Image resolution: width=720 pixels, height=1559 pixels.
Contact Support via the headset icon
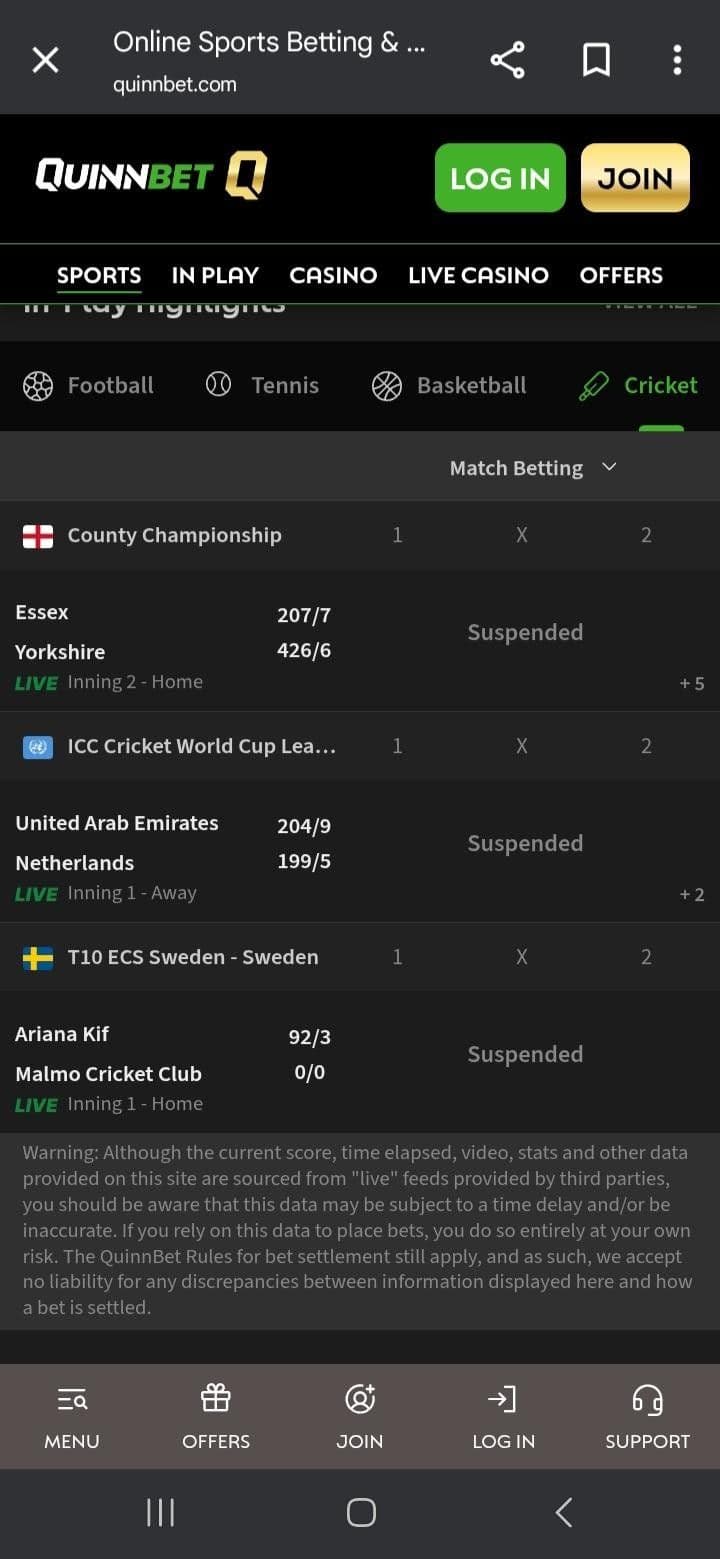coord(647,1400)
